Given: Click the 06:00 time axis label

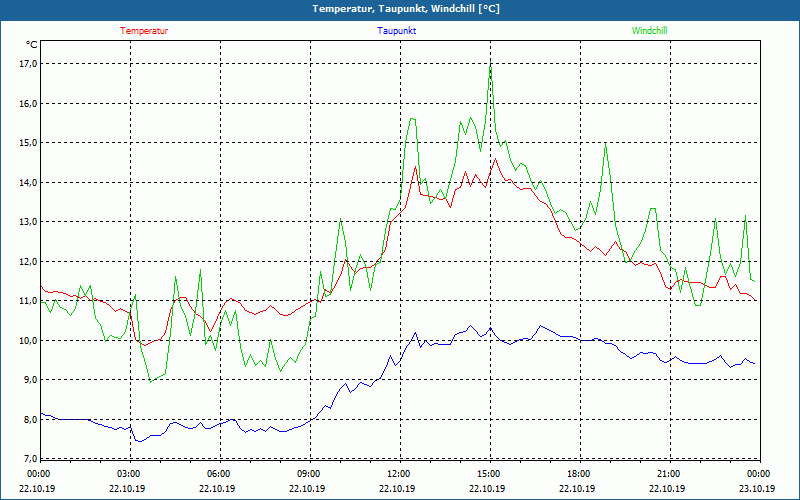Looking at the screenshot, I should pyautogui.click(x=218, y=474).
